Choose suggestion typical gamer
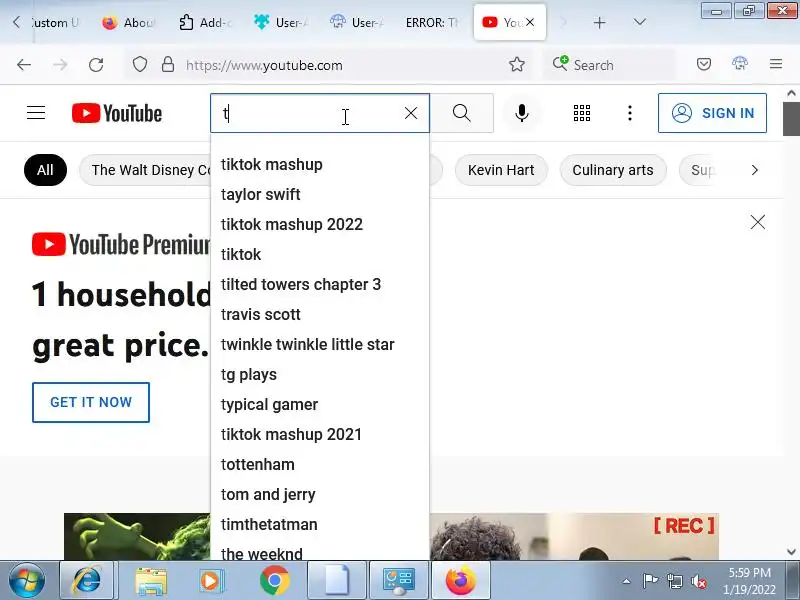 pos(320,405)
